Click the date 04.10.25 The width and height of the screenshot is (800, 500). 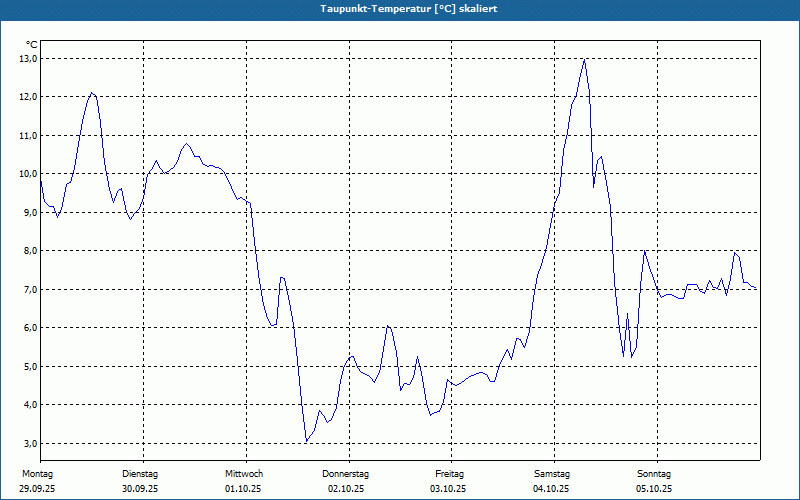(551, 489)
